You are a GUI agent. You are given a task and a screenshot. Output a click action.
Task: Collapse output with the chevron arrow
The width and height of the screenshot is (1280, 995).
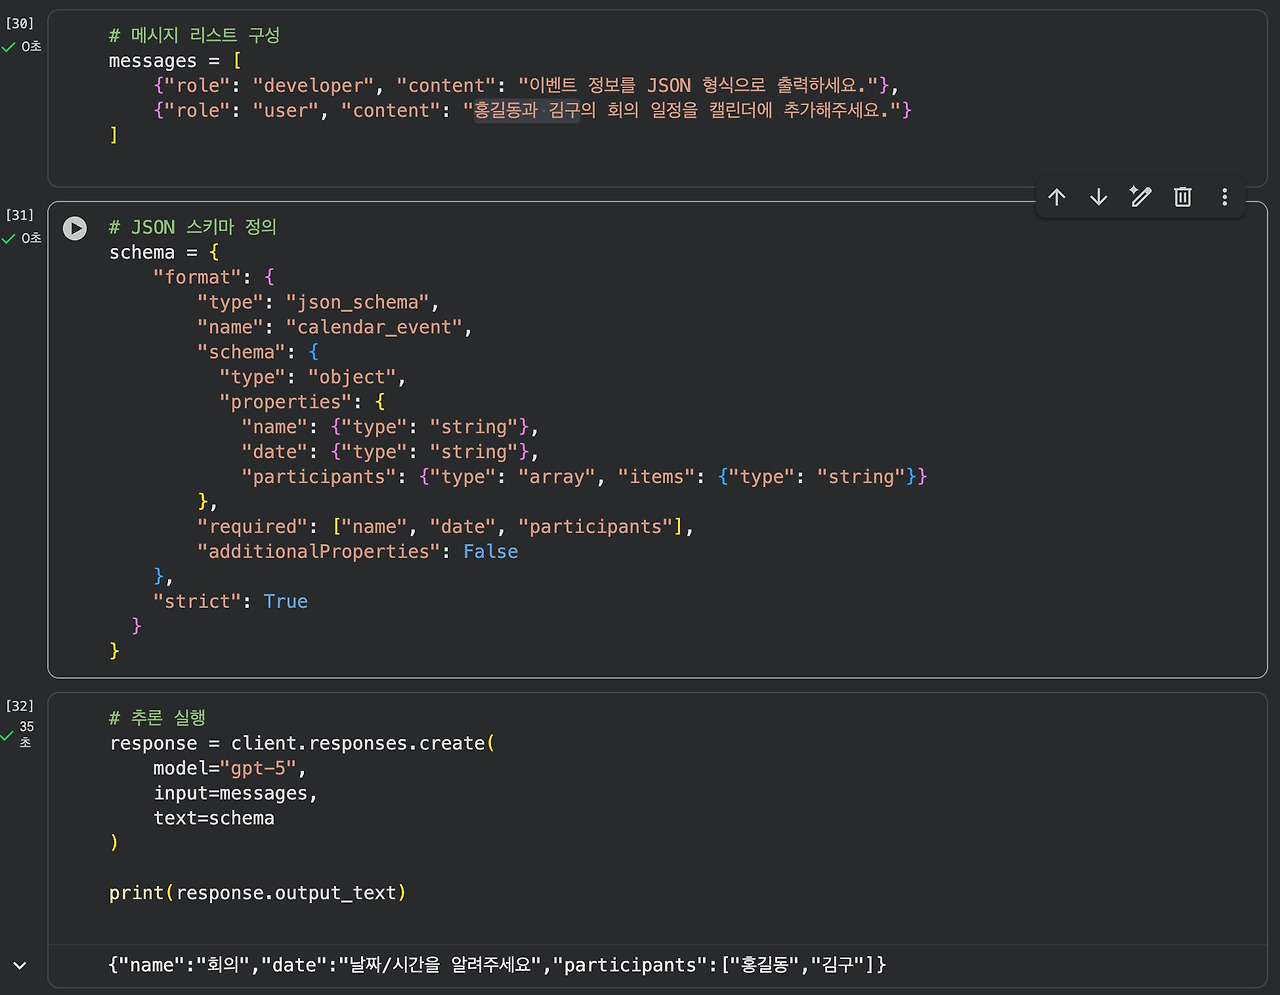pos(20,965)
